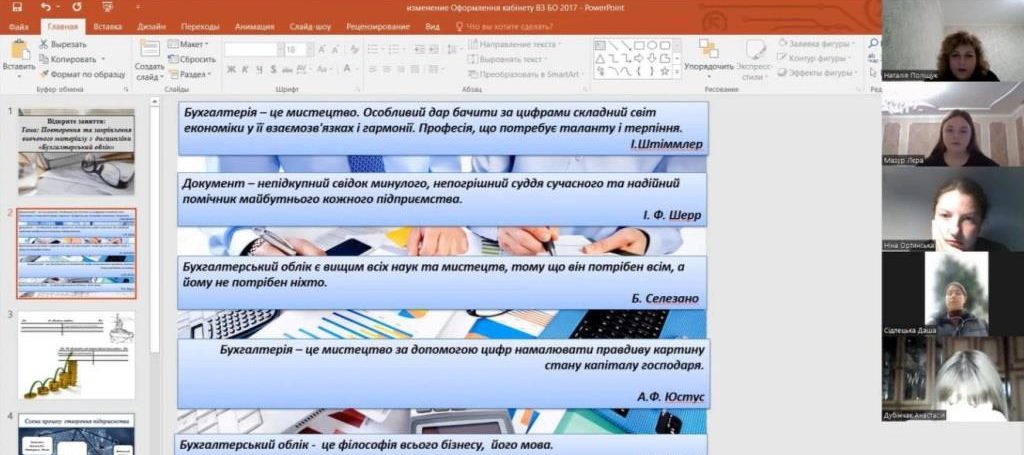This screenshot has height=455, width=1024.
Task: Toggle align text right
Action: click(400, 69)
